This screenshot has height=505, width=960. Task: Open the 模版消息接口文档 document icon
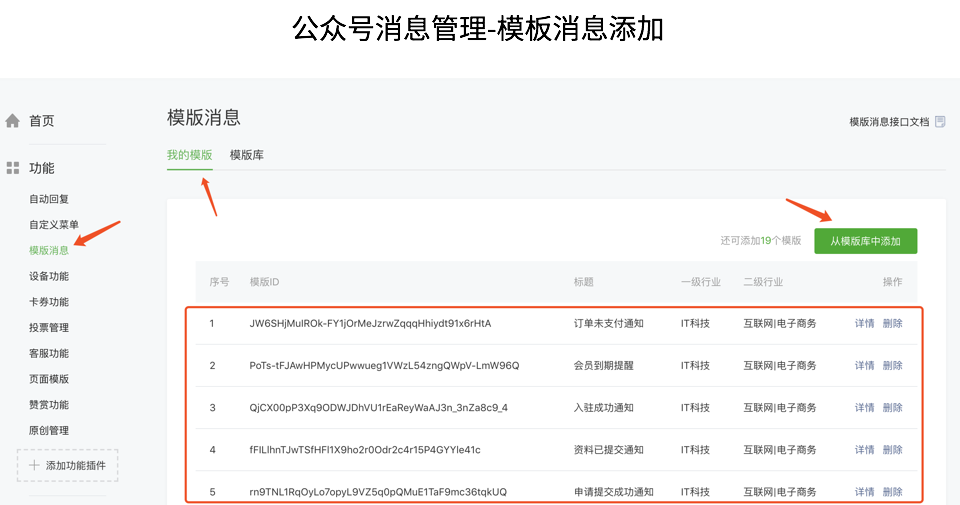click(x=940, y=122)
